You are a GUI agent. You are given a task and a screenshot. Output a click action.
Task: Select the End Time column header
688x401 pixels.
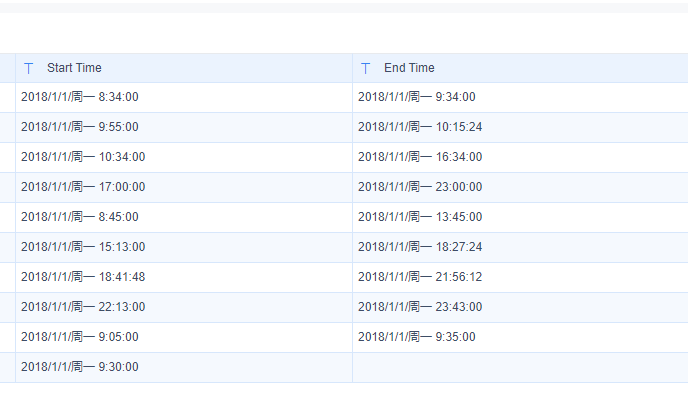point(409,68)
